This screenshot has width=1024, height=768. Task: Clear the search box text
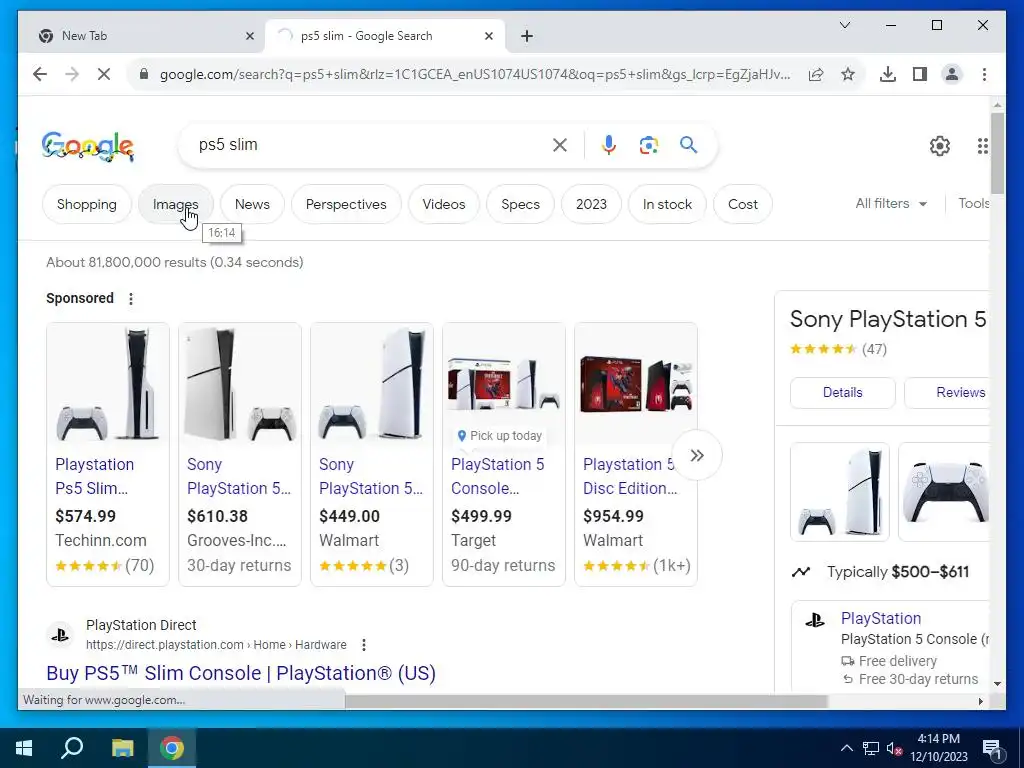point(560,145)
